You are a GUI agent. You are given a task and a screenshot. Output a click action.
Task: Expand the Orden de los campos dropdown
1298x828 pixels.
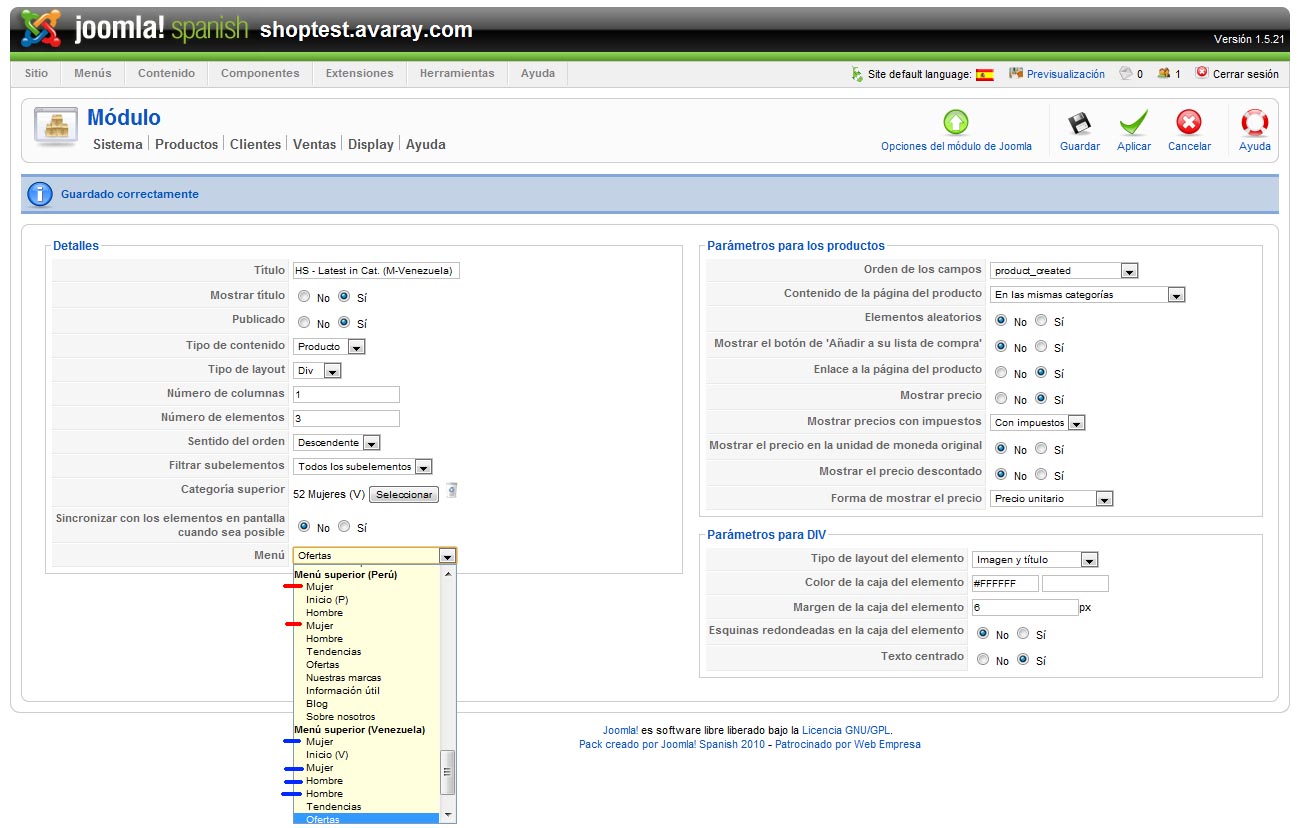[1064, 270]
